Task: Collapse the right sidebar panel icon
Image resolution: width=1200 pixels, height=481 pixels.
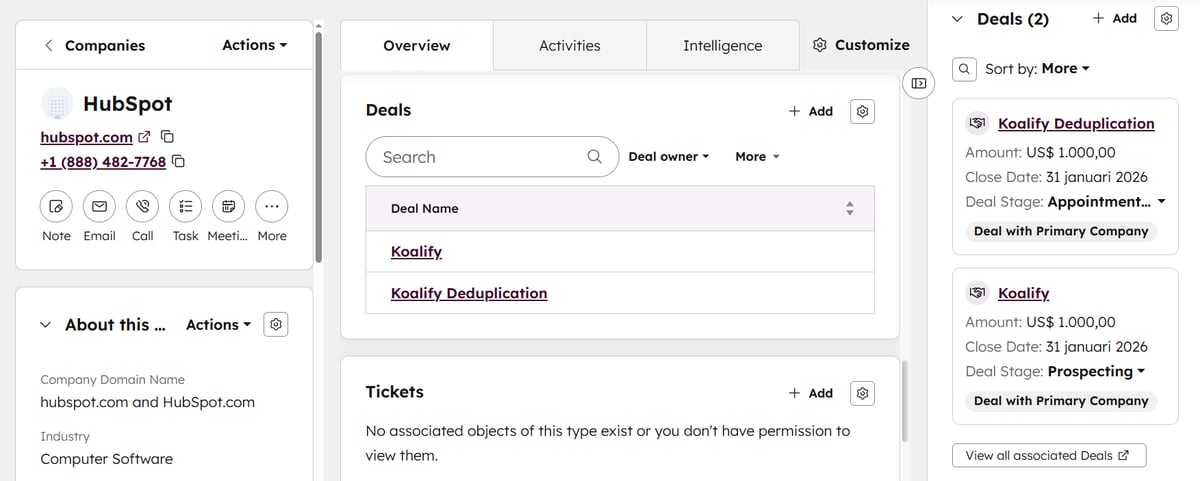Action: [x=919, y=82]
